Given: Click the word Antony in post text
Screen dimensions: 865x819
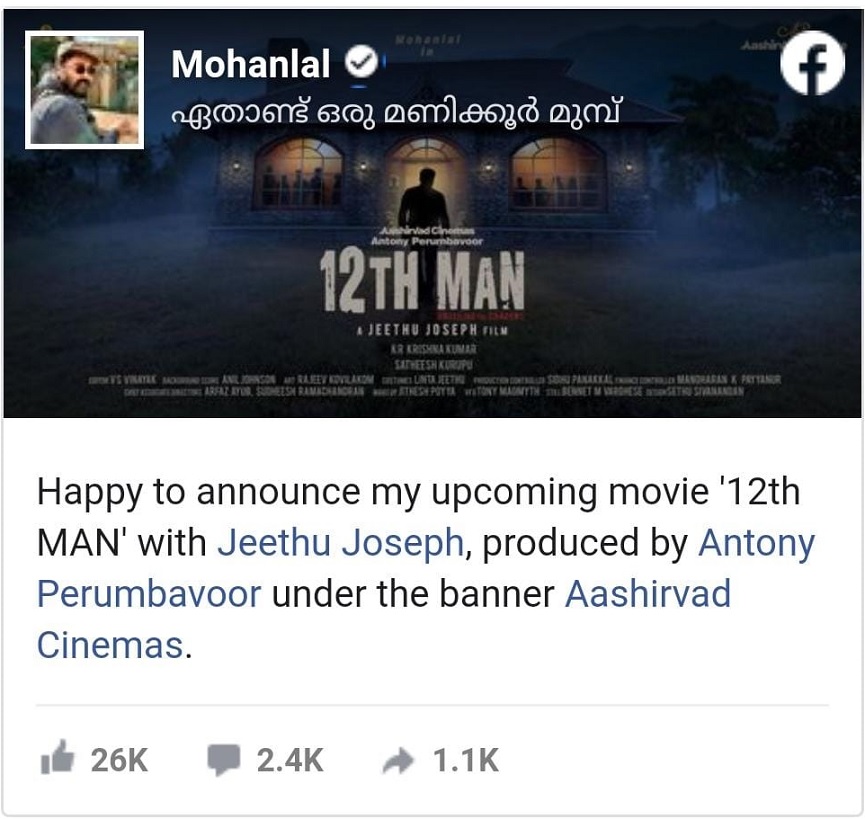Looking at the screenshot, I should (x=756, y=543).
